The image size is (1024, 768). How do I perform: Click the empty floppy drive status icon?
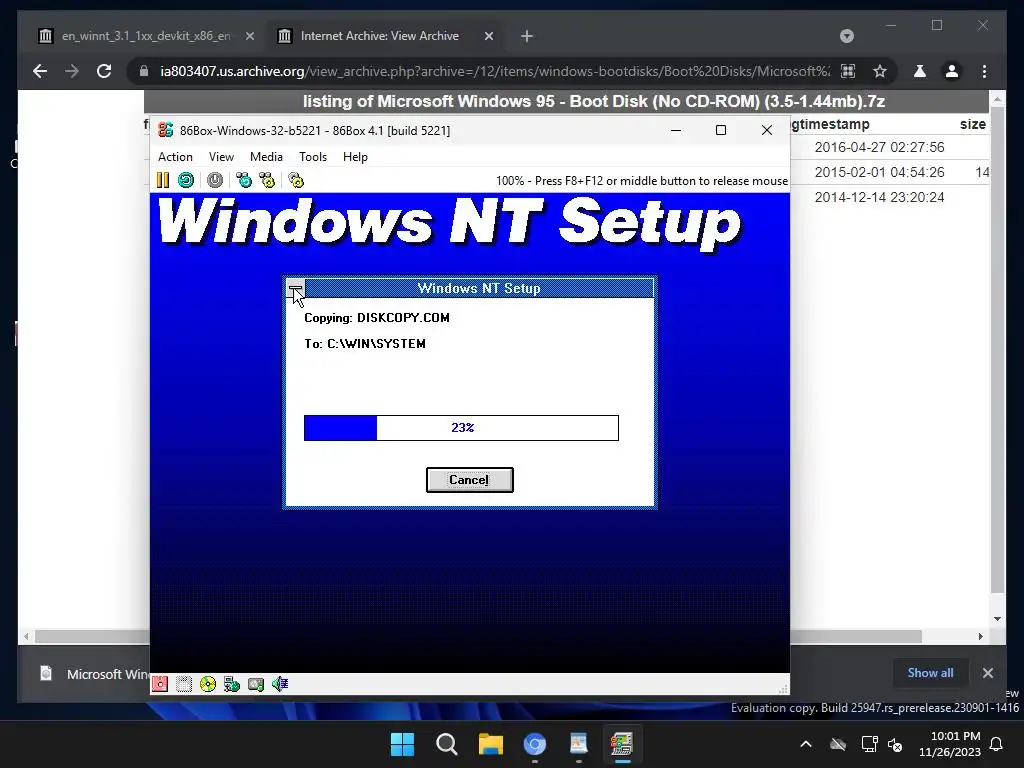(184, 684)
